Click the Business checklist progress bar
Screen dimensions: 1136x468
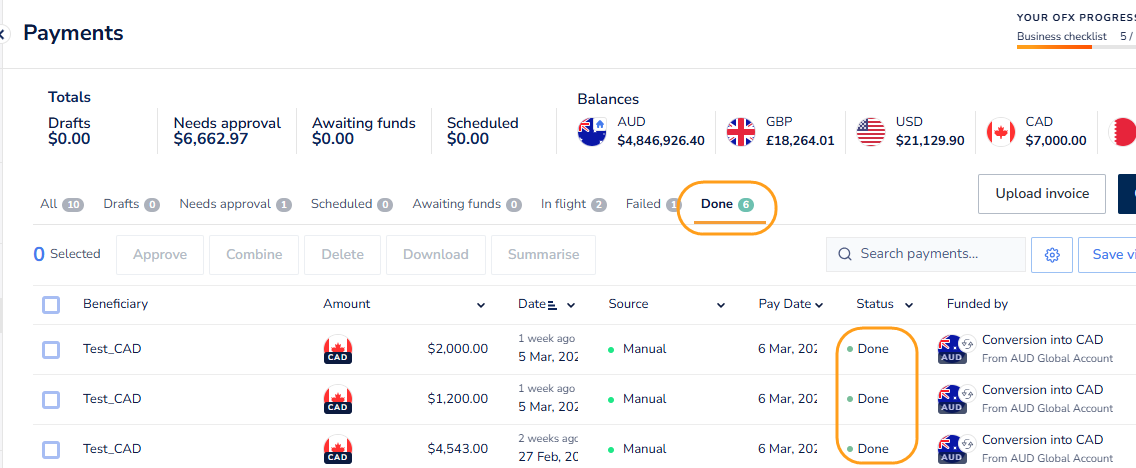tap(1076, 47)
